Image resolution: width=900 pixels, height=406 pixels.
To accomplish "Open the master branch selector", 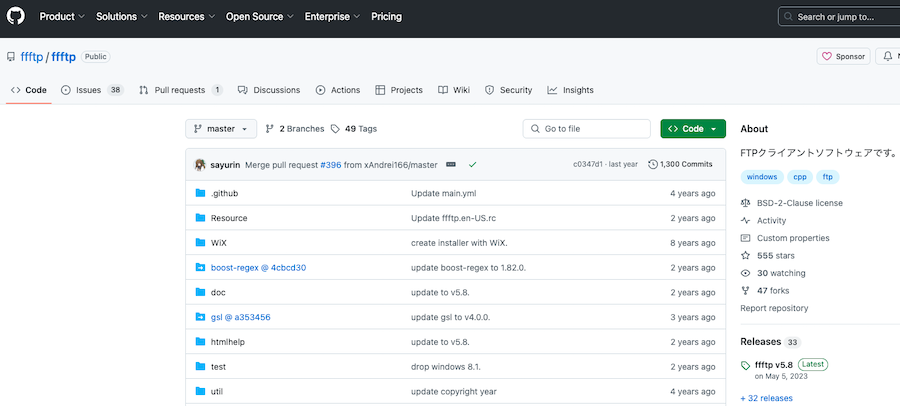I will tap(221, 129).
